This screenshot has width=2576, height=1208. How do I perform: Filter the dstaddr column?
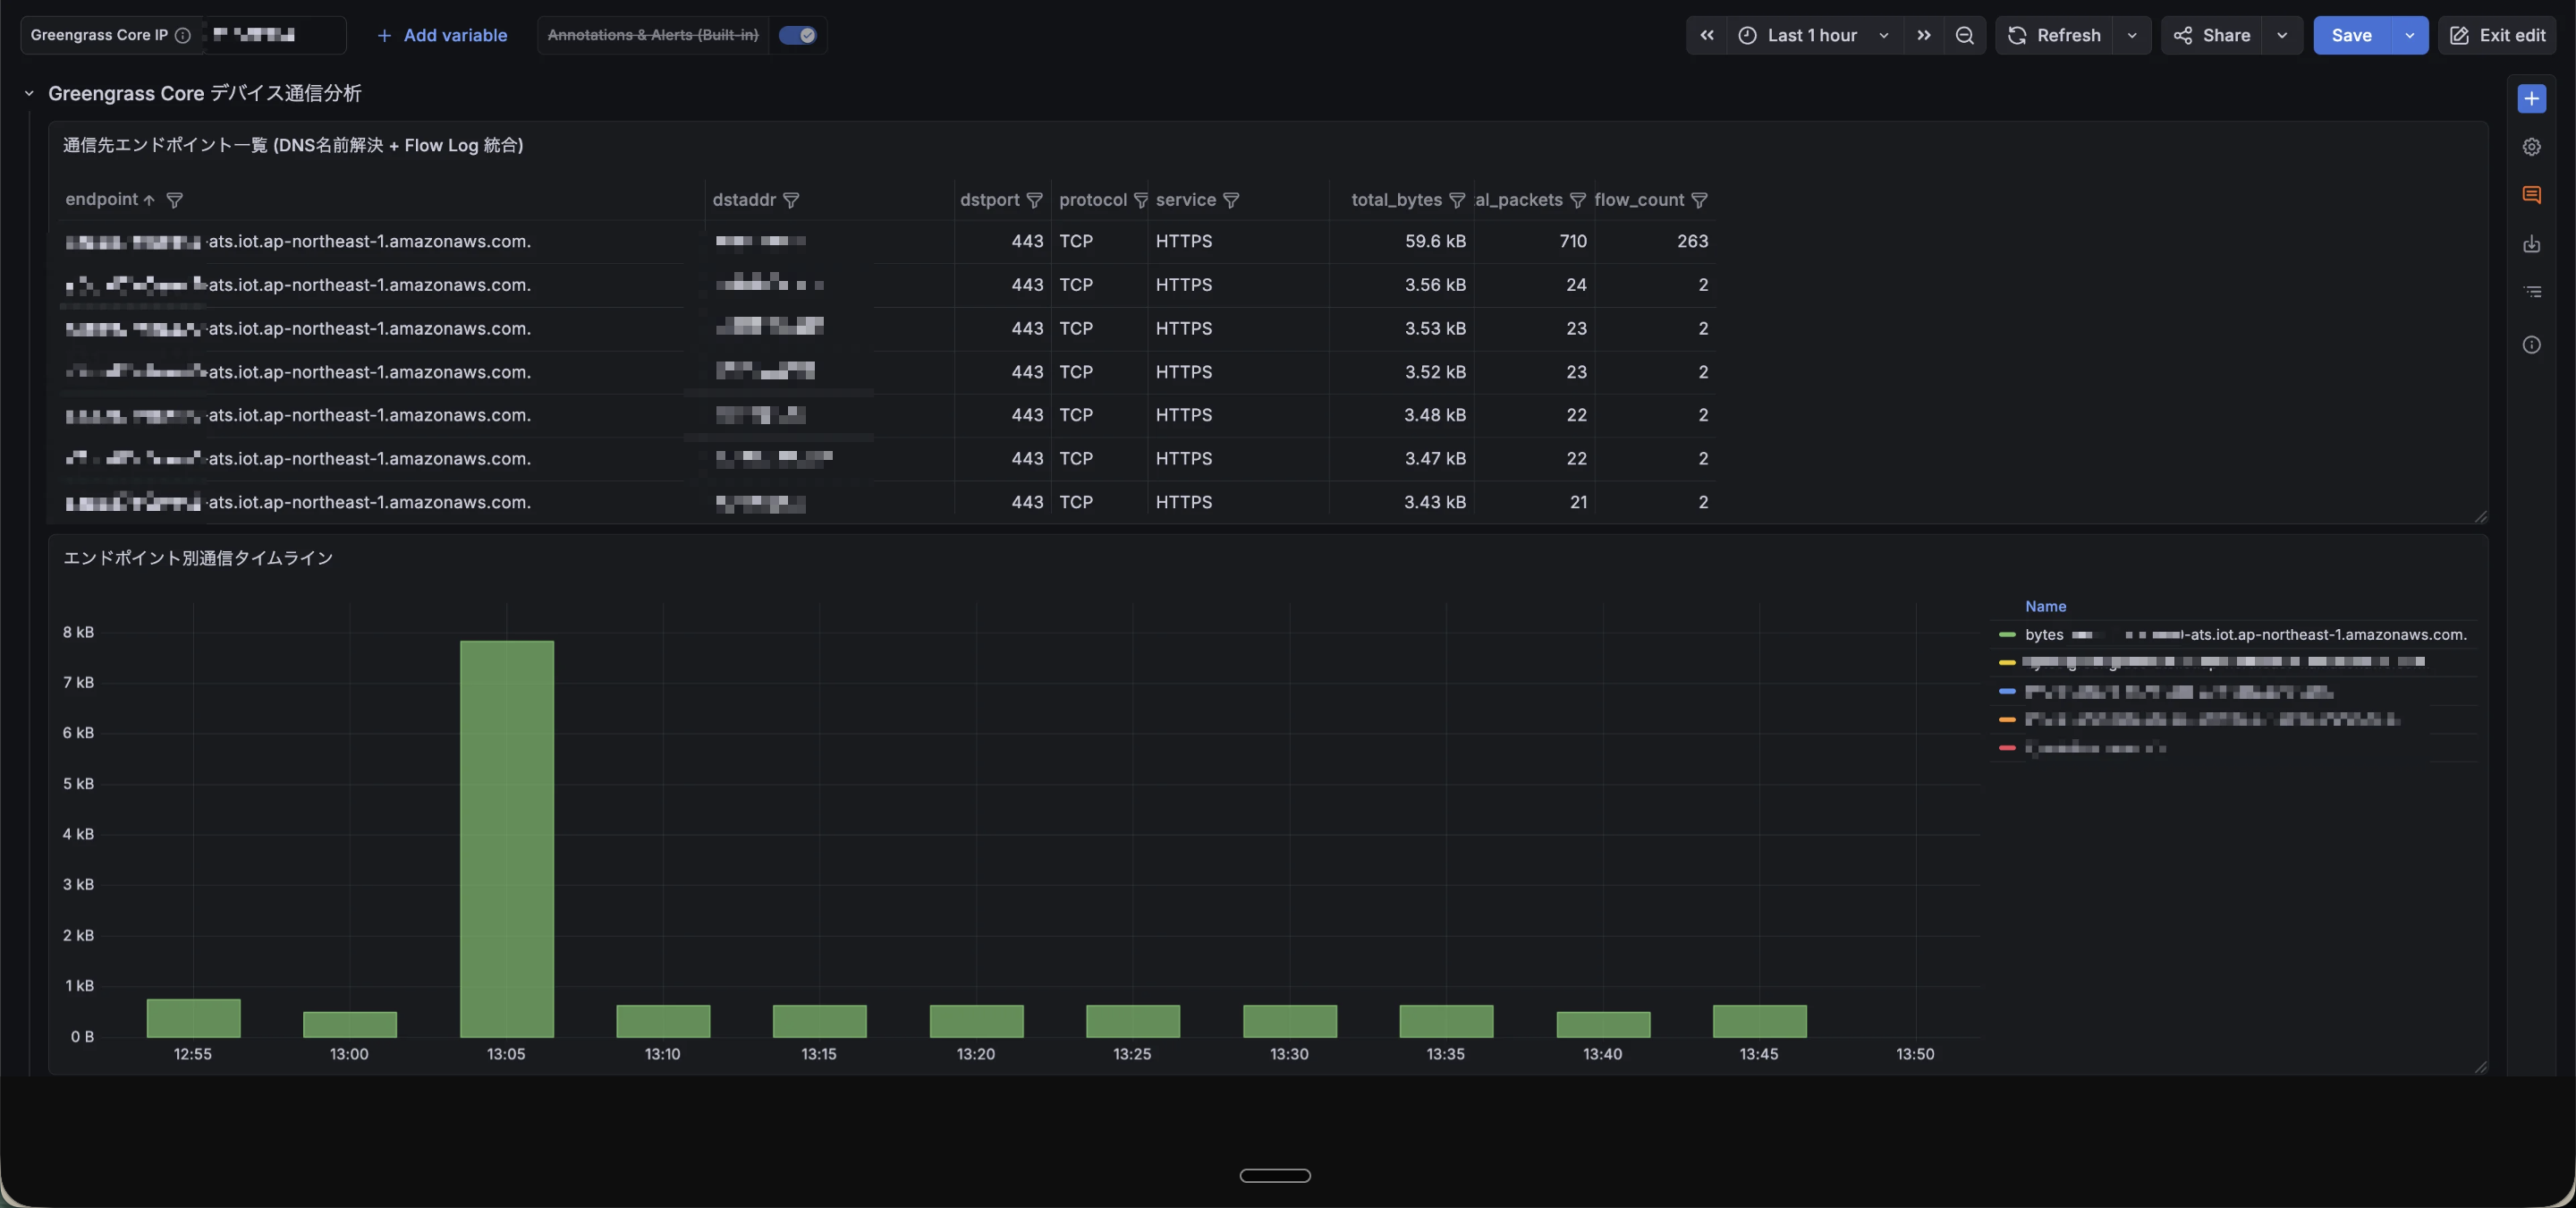(x=791, y=200)
